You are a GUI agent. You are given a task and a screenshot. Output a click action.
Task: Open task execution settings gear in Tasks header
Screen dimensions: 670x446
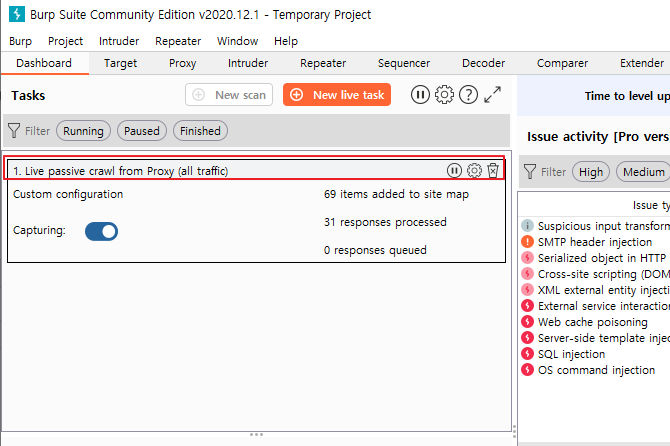pos(444,94)
